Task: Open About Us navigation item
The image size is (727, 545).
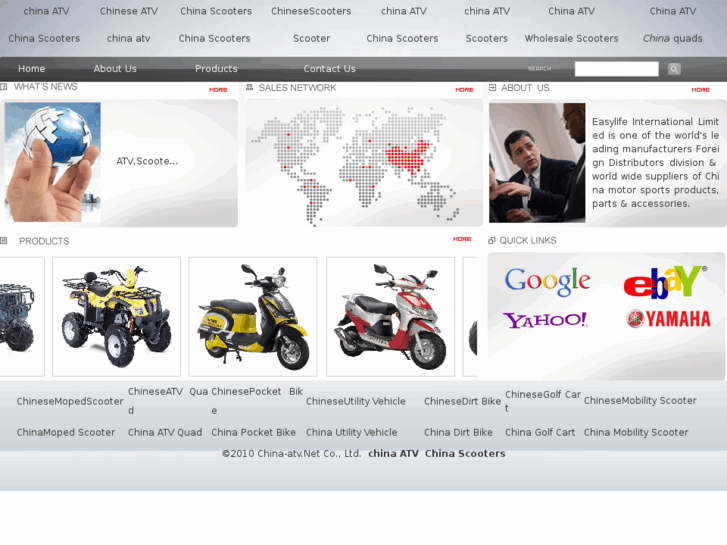Action: 115,69
